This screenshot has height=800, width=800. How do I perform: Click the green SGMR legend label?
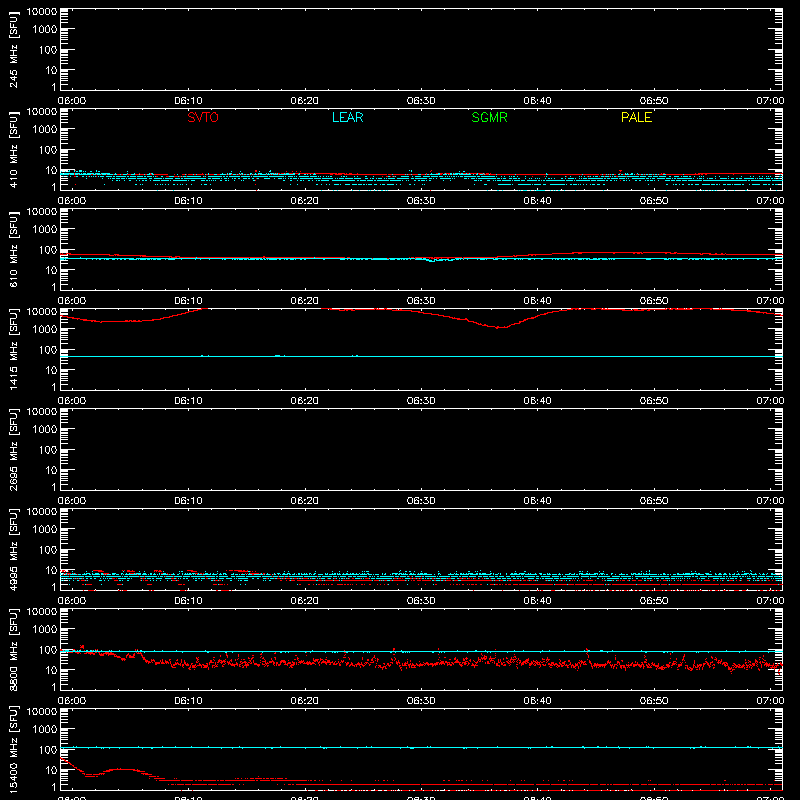[x=489, y=117]
